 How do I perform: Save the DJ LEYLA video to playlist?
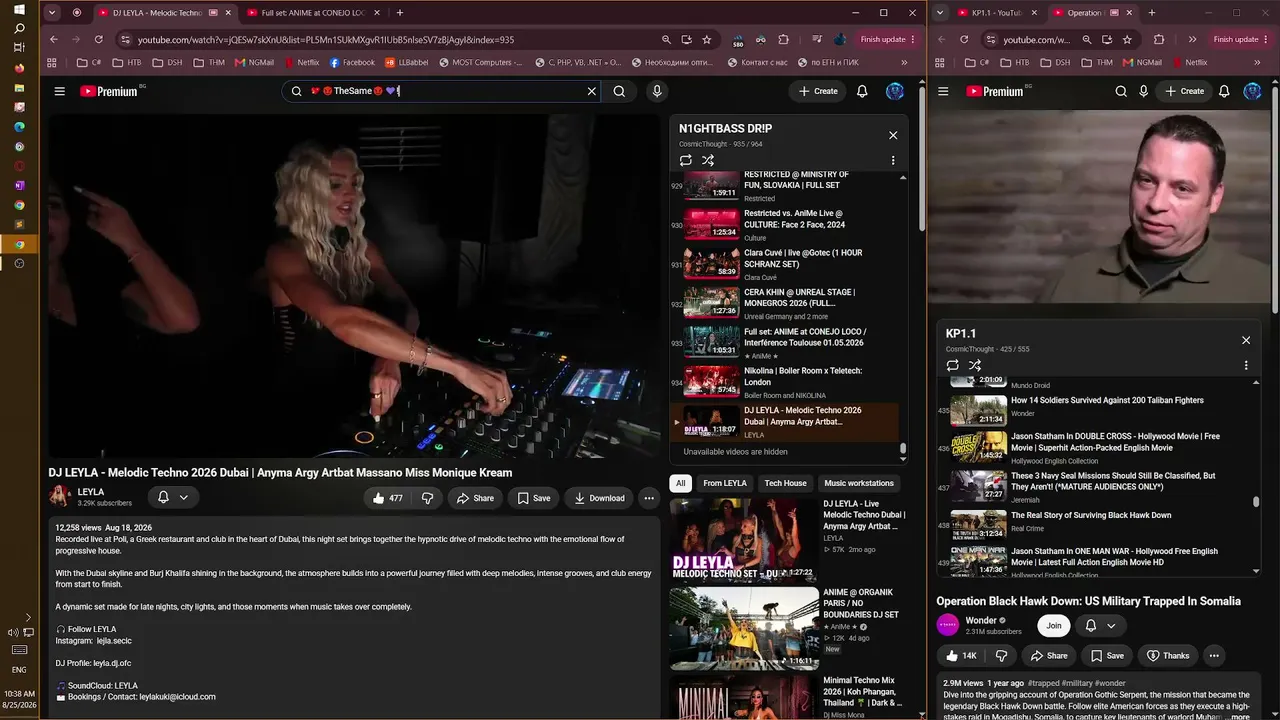[533, 498]
